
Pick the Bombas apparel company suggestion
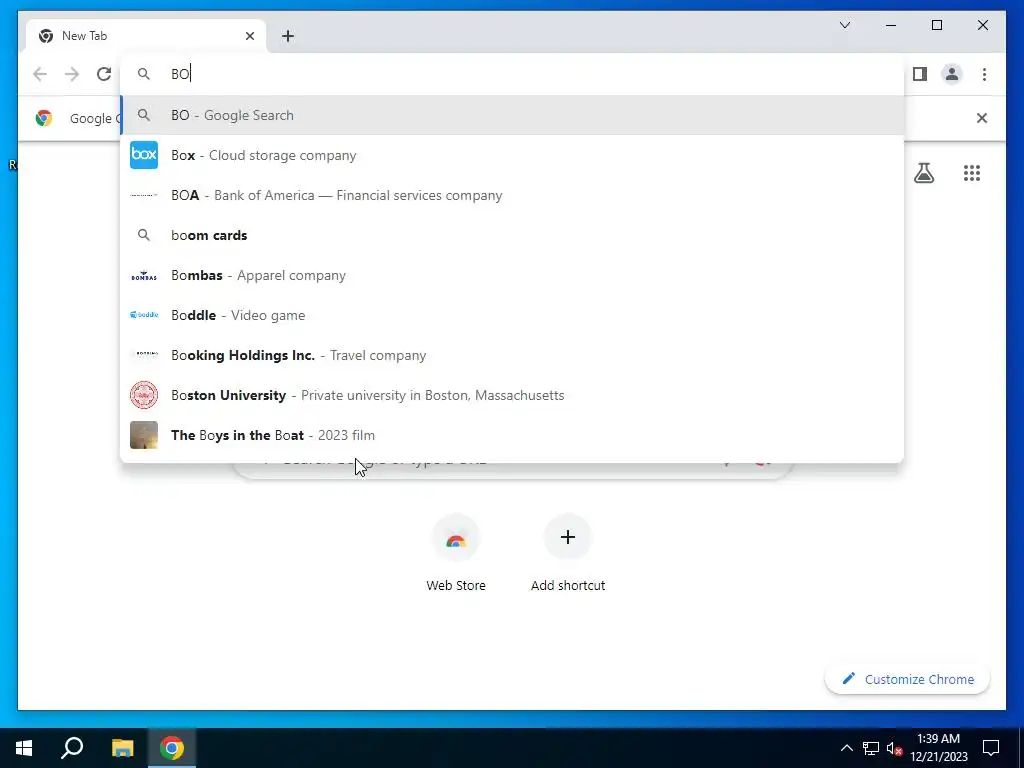(512, 275)
